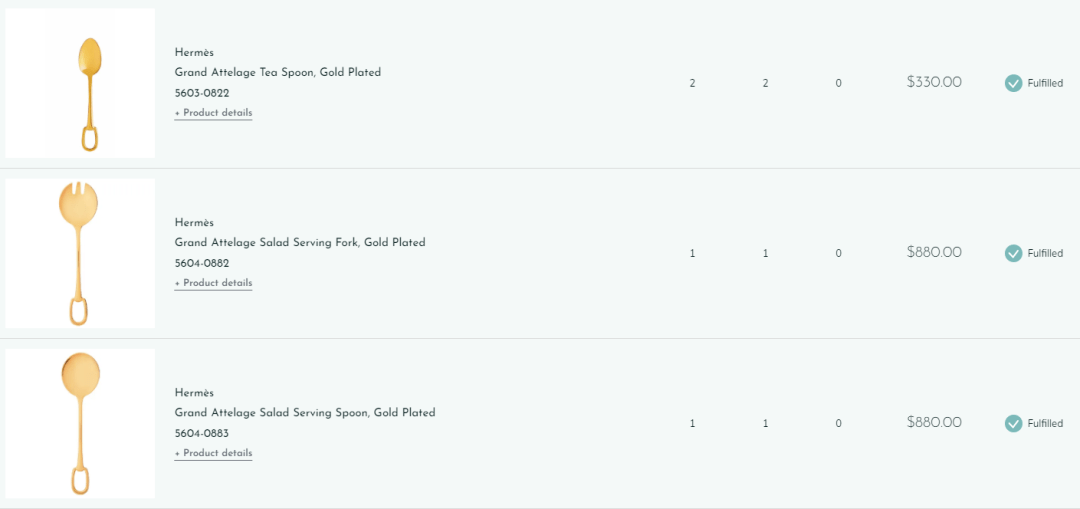The width and height of the screenshot is (1080, 509).
Task: Expand Product details for Salad Serving Fork
Action: pos(213,283)
